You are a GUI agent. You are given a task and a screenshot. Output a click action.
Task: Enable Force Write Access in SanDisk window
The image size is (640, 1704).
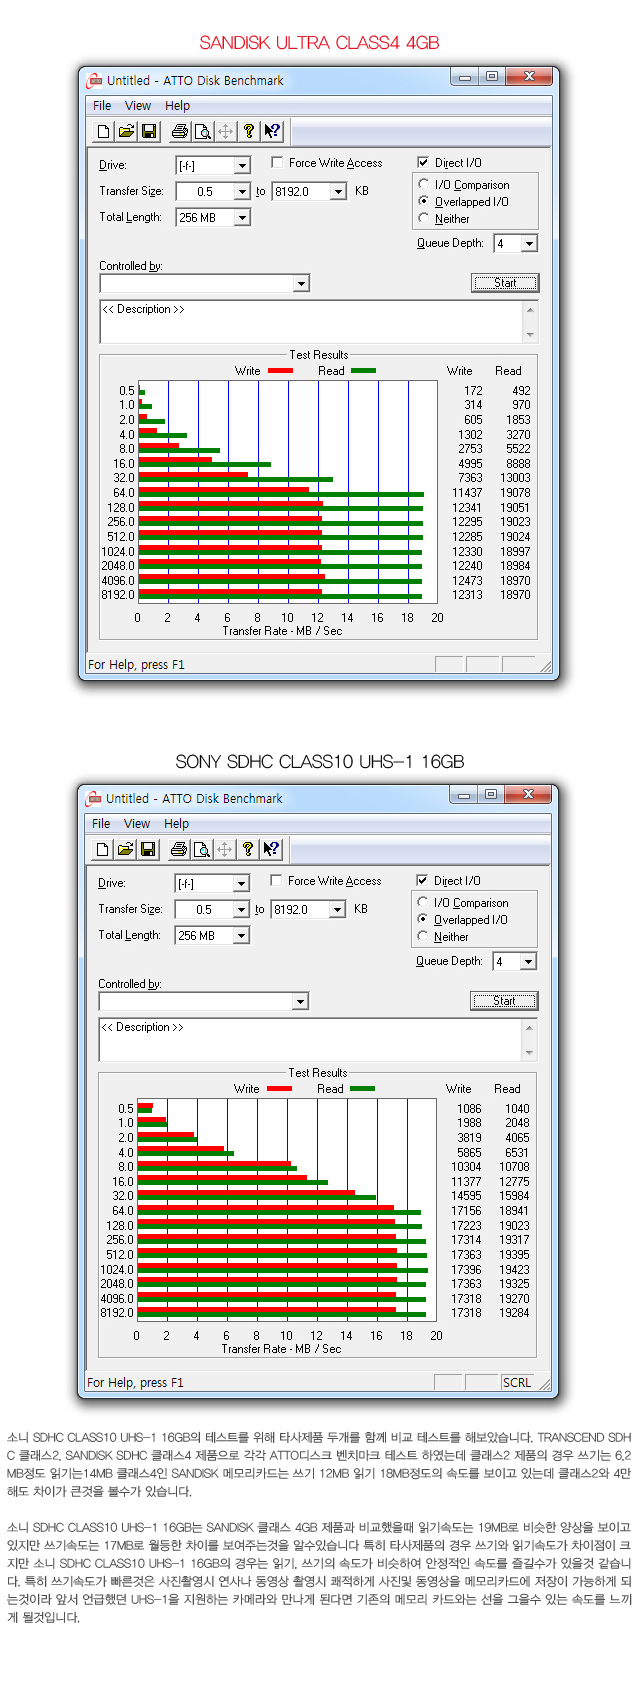(277, 162)
